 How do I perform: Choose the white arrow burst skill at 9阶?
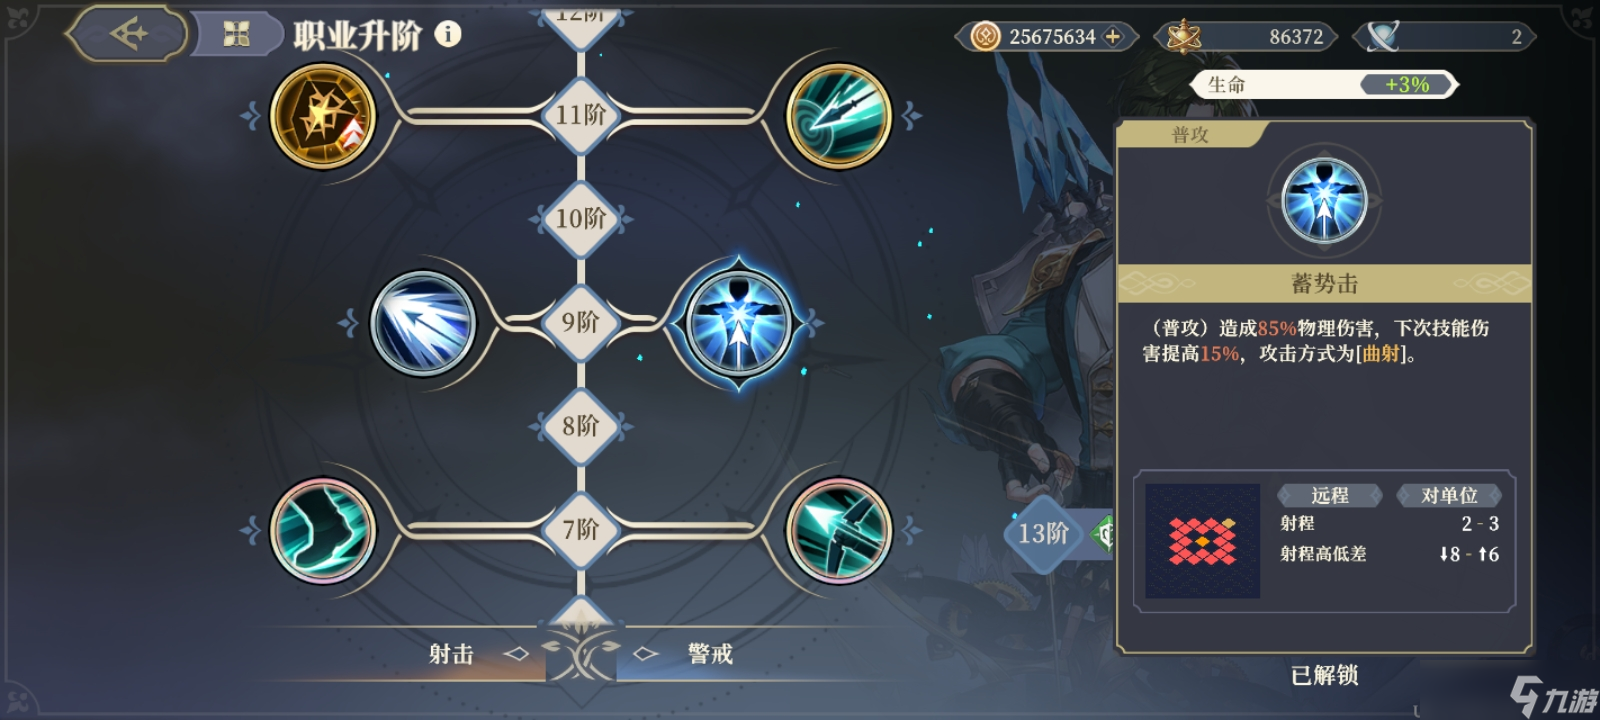pyautogui.click(x=422, y=323)
